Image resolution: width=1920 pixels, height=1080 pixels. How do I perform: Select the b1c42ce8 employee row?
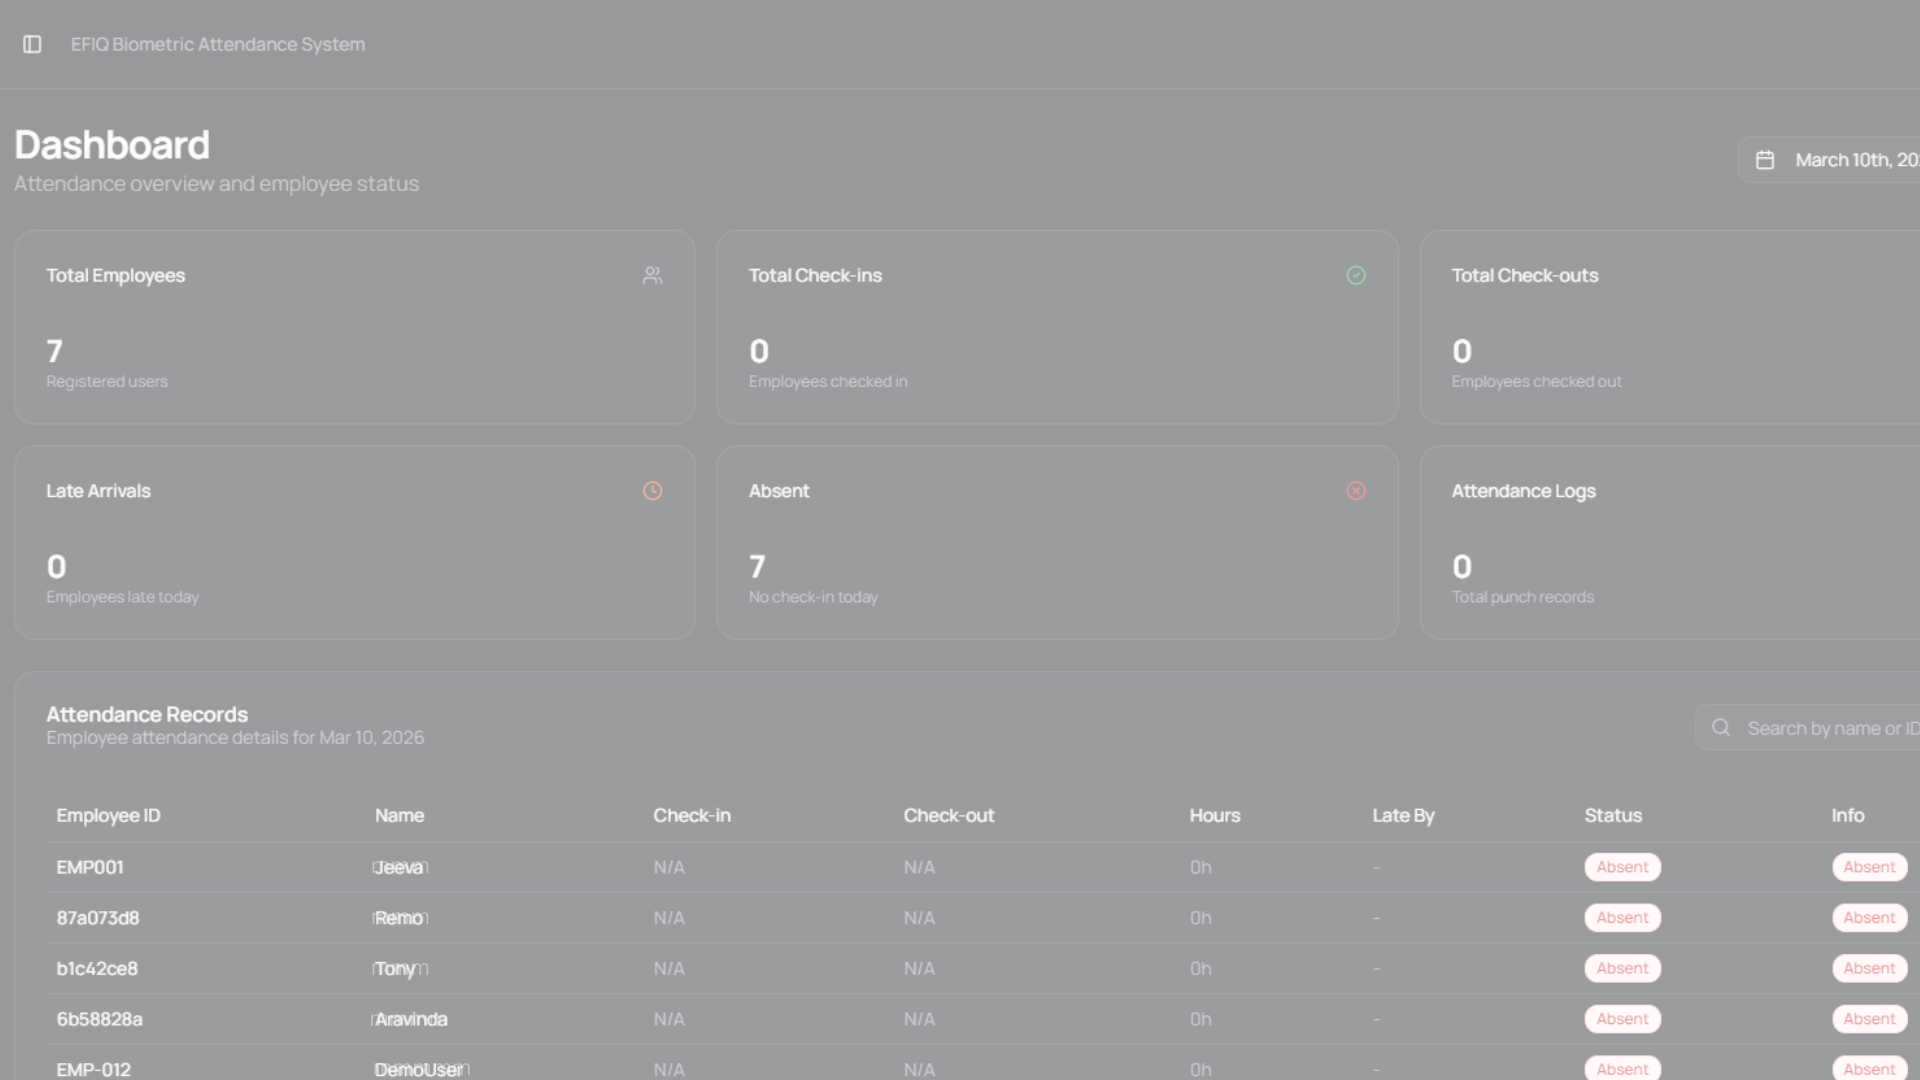pyautogui.click(x=97, y=968)
